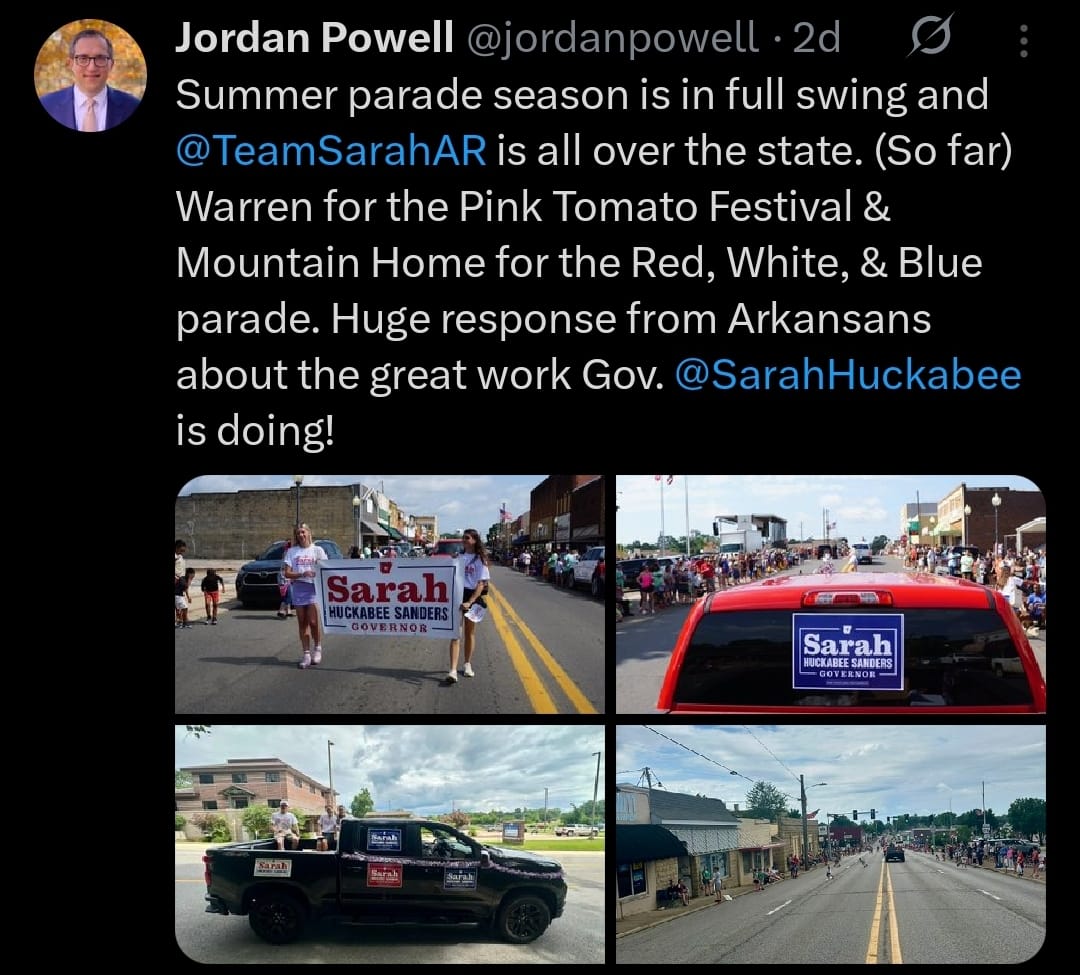Open the @SarahHuckabee mention
Viewport: 1080px width, 975px height.
(848, 375)
